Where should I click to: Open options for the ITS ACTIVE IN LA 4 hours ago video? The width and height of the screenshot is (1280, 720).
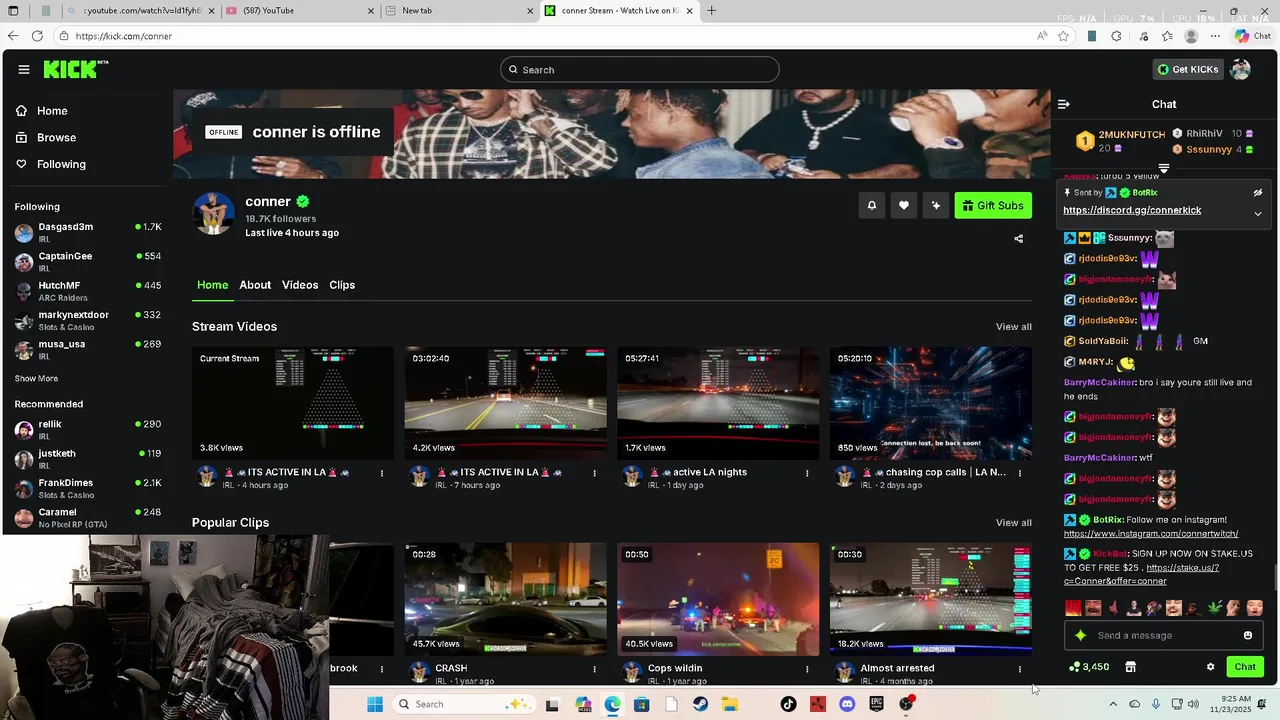click(x=382, y=473)
